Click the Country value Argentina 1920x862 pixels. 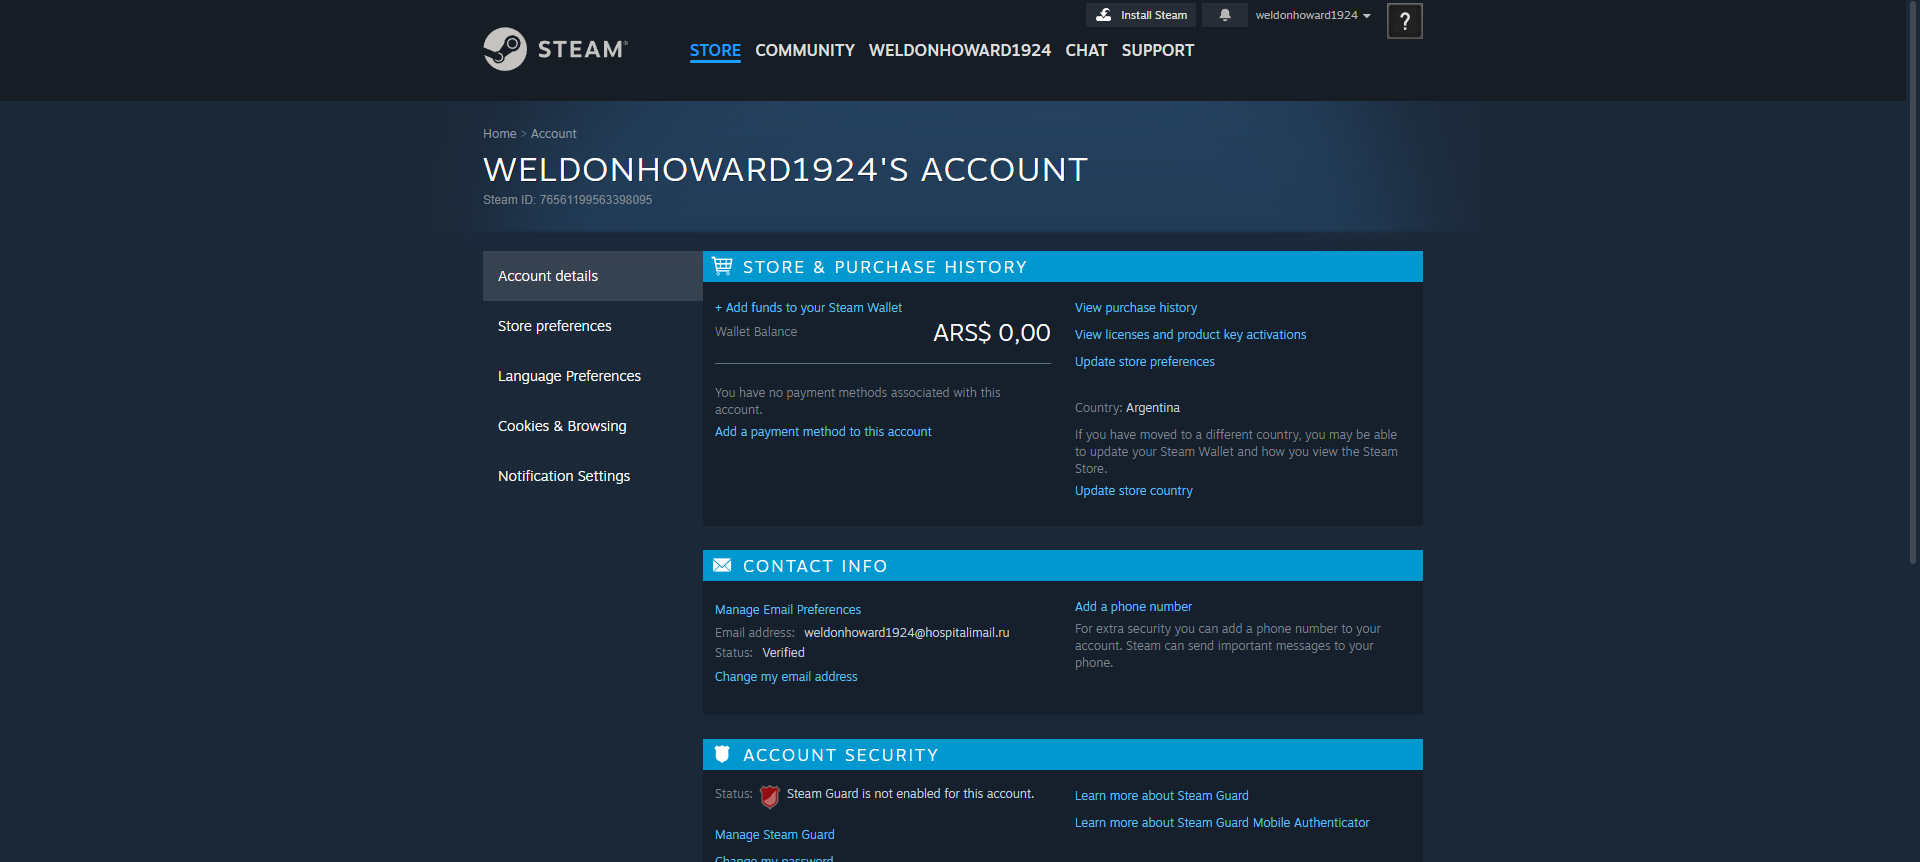pyautogui.click(x=1153, y=408)
